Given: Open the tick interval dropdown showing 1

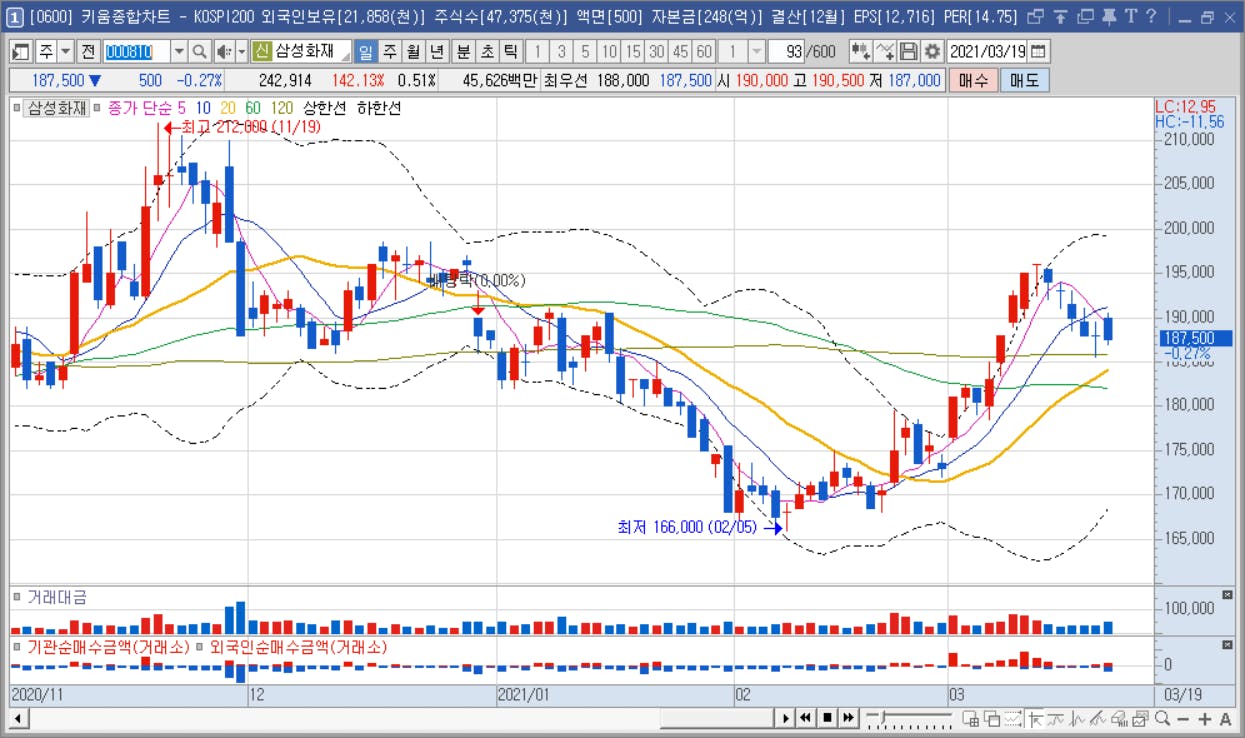Looking at the screenshot, I should pos(756,51).
